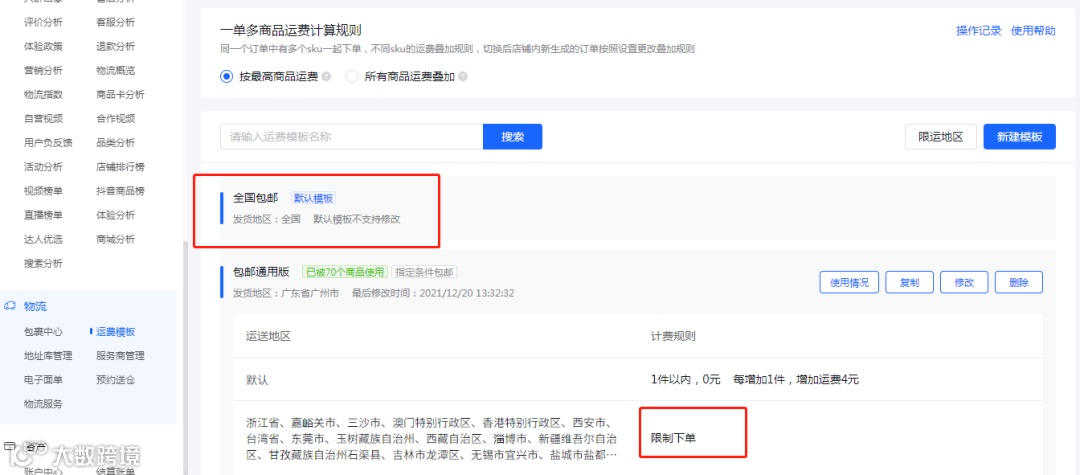
Task: Open 搜索分析 in sidebar
Action: point(43,263)
